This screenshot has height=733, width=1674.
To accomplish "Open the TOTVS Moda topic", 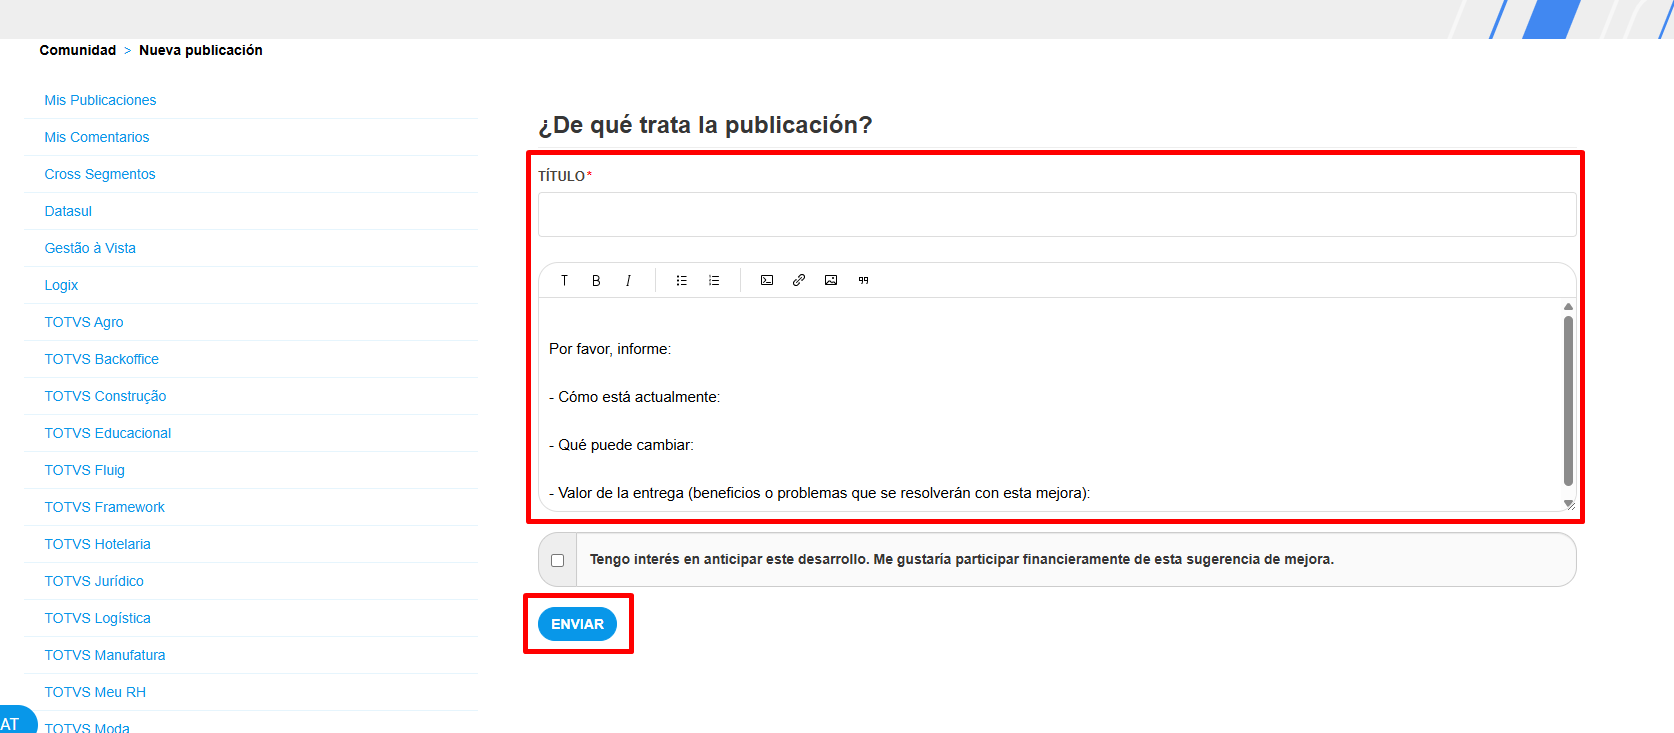I will tap(87, 727).
